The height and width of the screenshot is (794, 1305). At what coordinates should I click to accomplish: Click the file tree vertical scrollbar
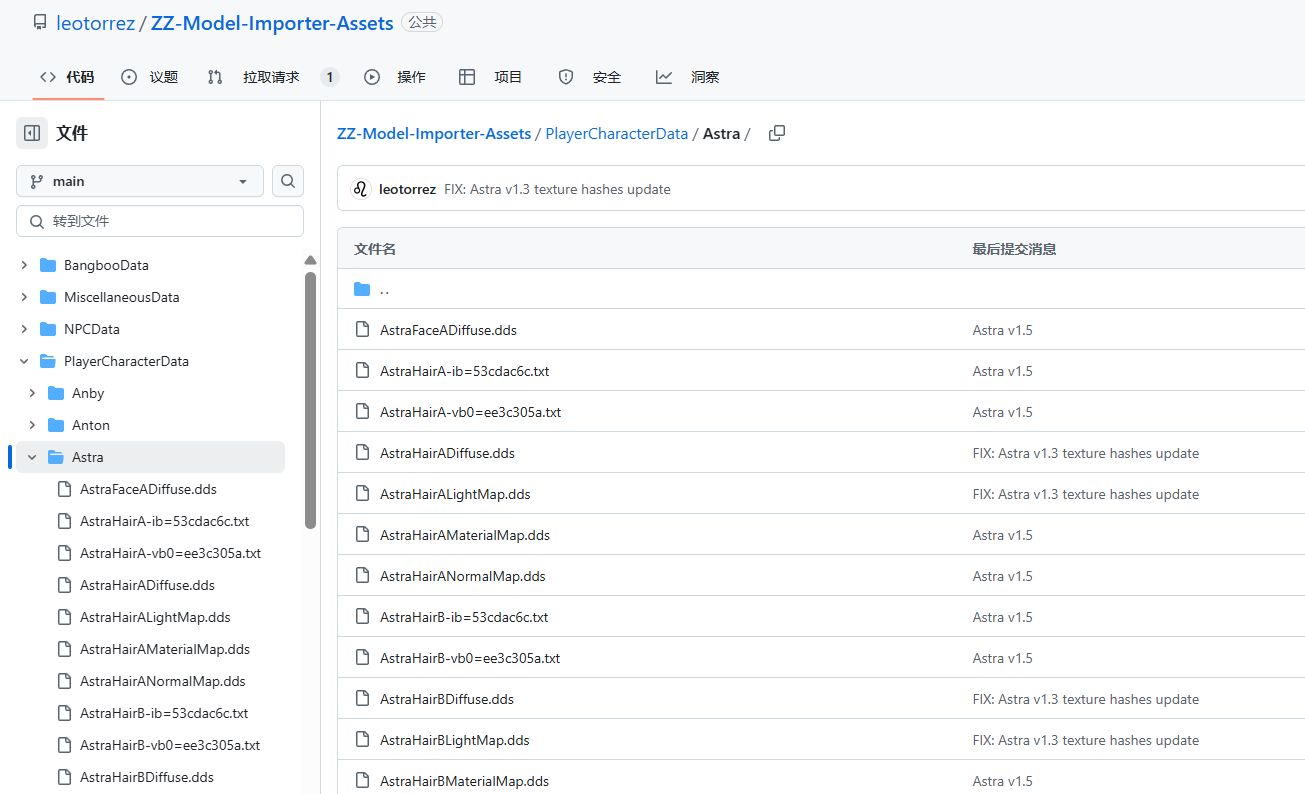pyautogui.click(x=310, y=400)
